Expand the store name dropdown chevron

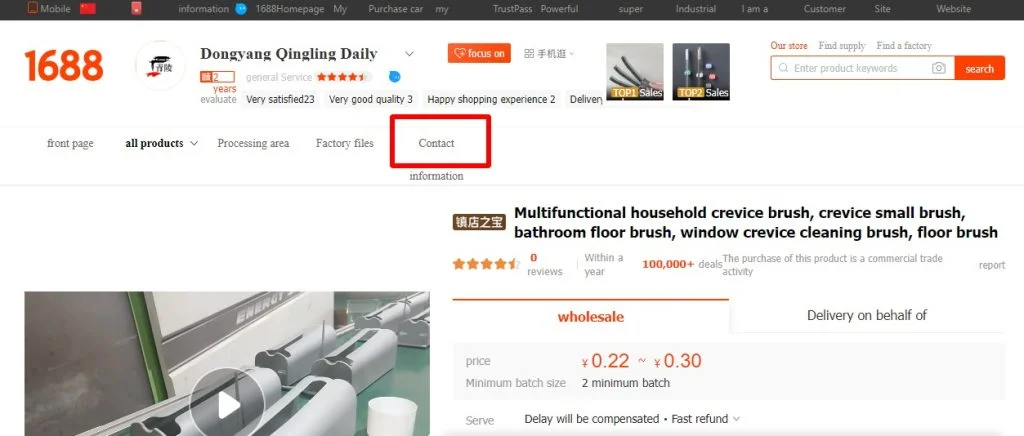pyautogui.click(x=409, y=54)
